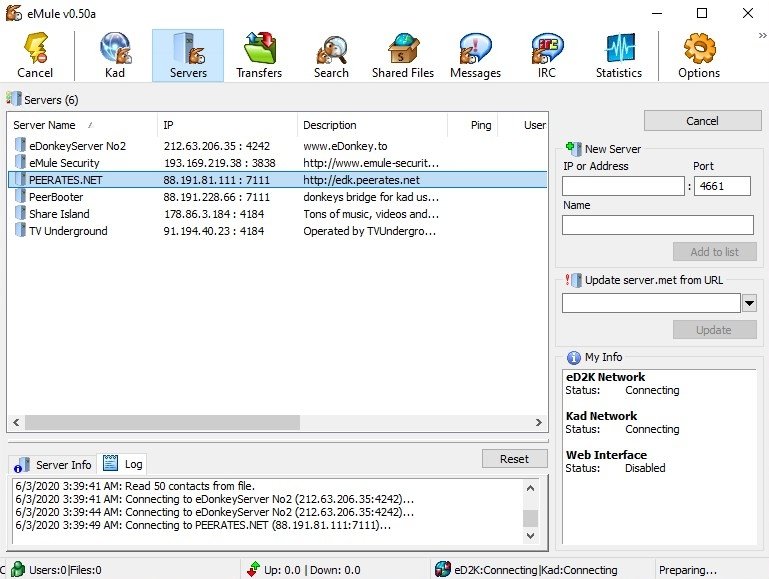Image resolution: width=769 pixels, height=579 pixels.
Task: Click the PEERATES.NET server icon
Action: [x=20, y=179]
